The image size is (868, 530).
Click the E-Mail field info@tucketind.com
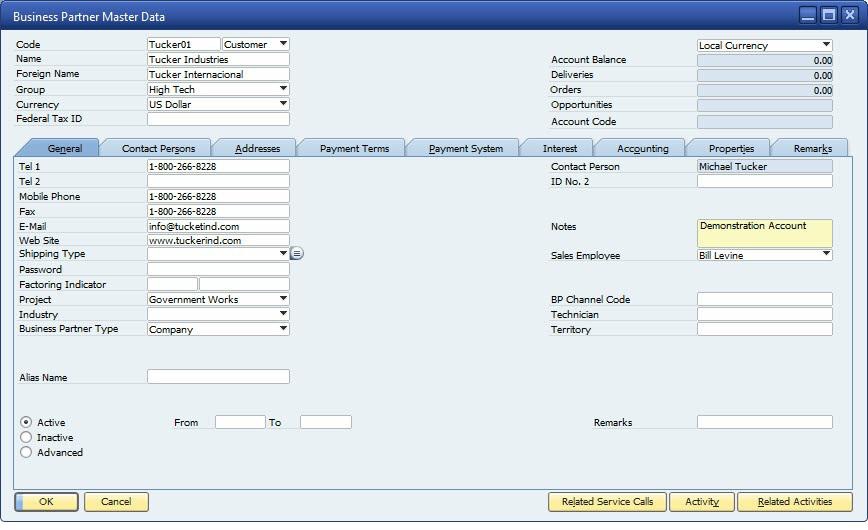[218, 225]
